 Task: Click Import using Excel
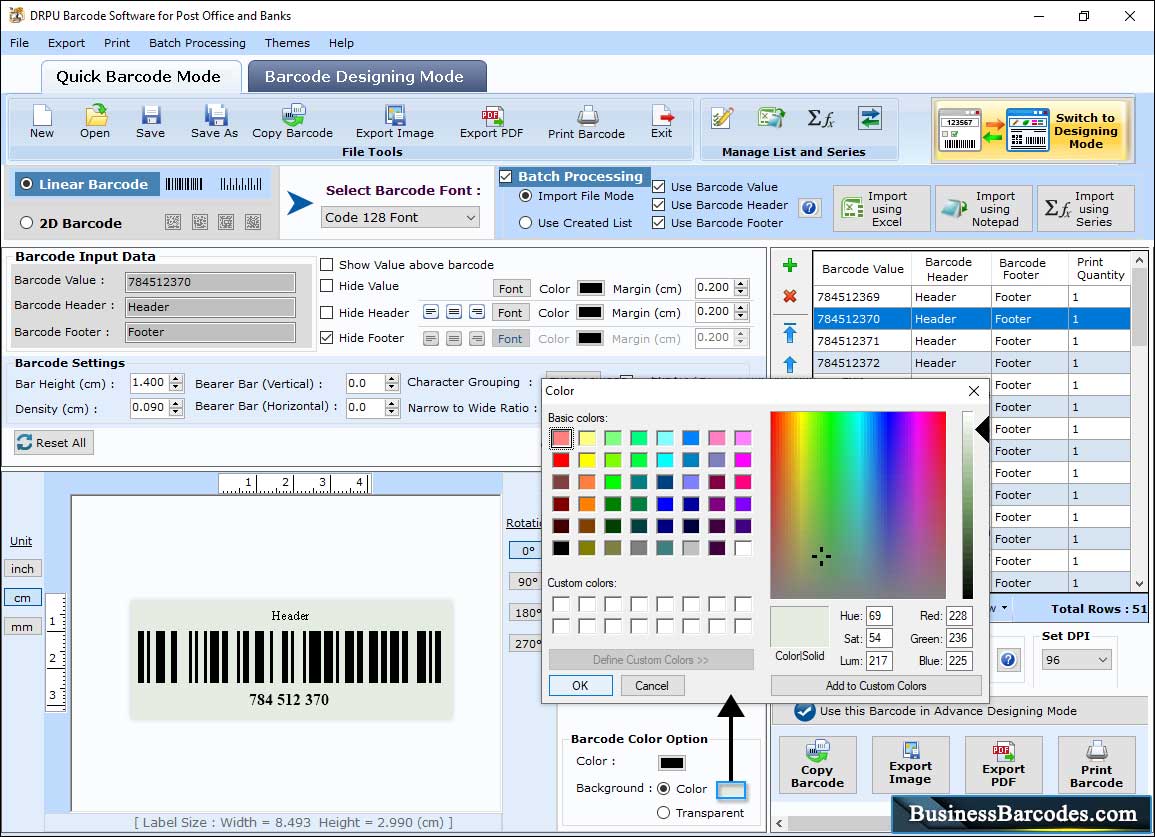882,209
